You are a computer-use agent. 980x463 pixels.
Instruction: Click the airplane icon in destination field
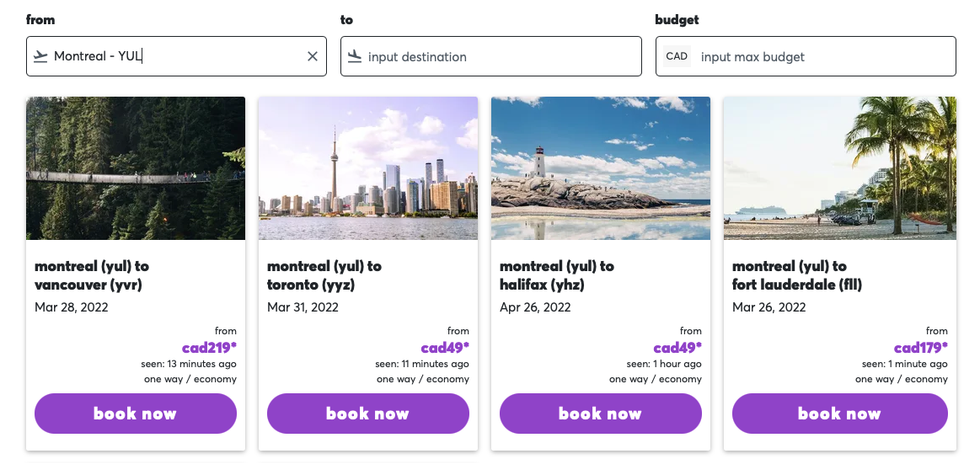click(354, 57)
